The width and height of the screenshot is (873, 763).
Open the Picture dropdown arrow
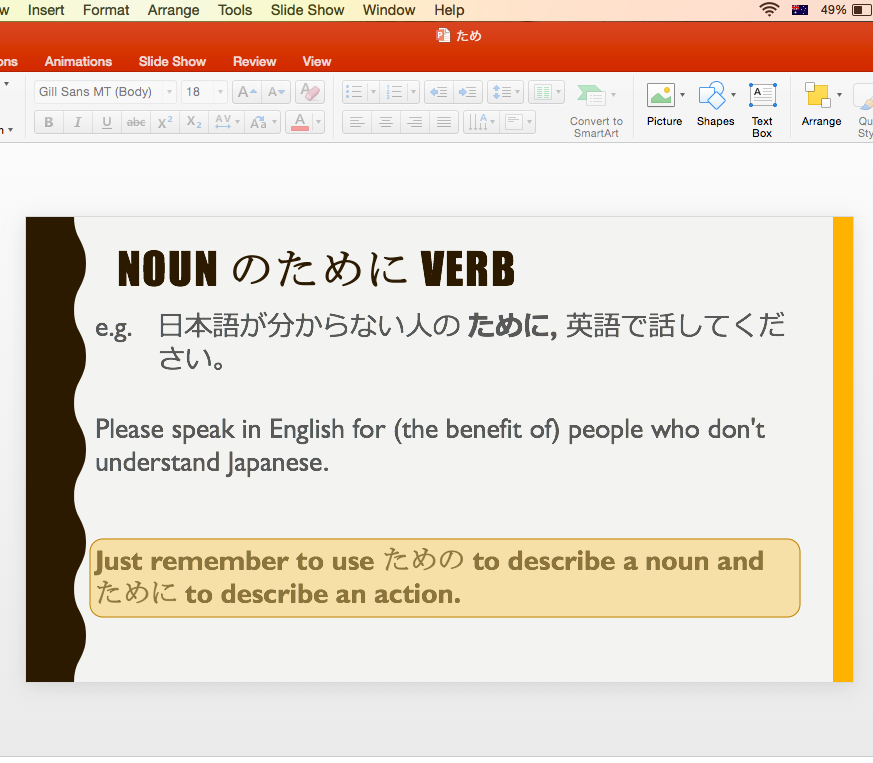pyautogui.click(x=683, y=95)
